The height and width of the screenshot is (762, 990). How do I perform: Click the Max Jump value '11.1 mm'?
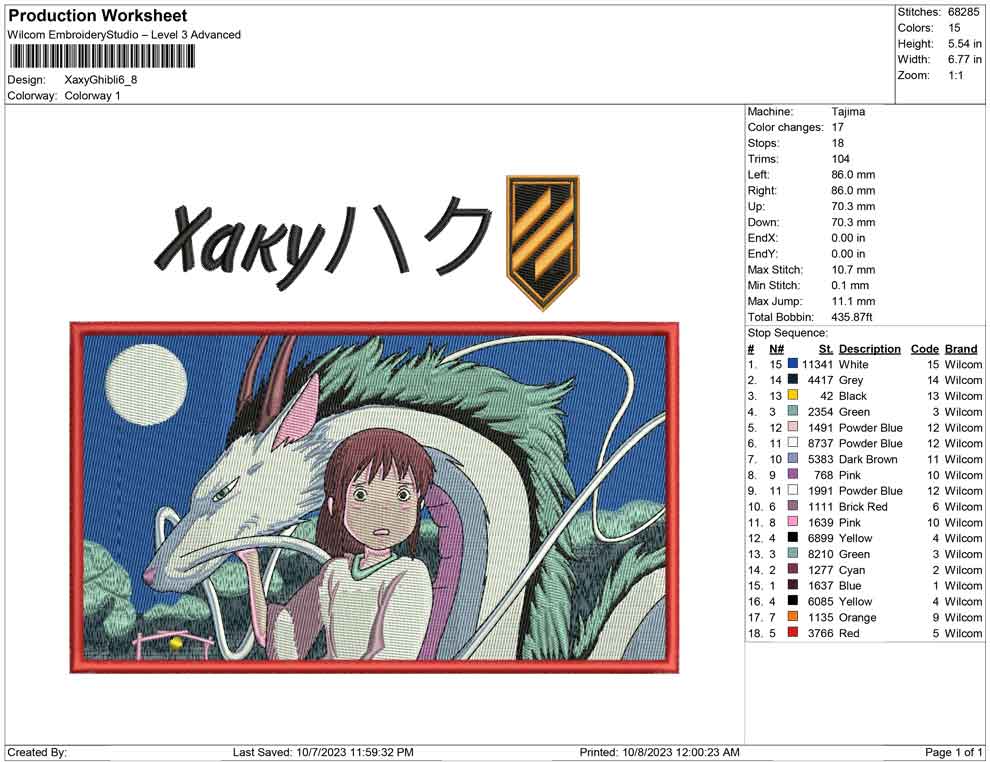[852, 301]
